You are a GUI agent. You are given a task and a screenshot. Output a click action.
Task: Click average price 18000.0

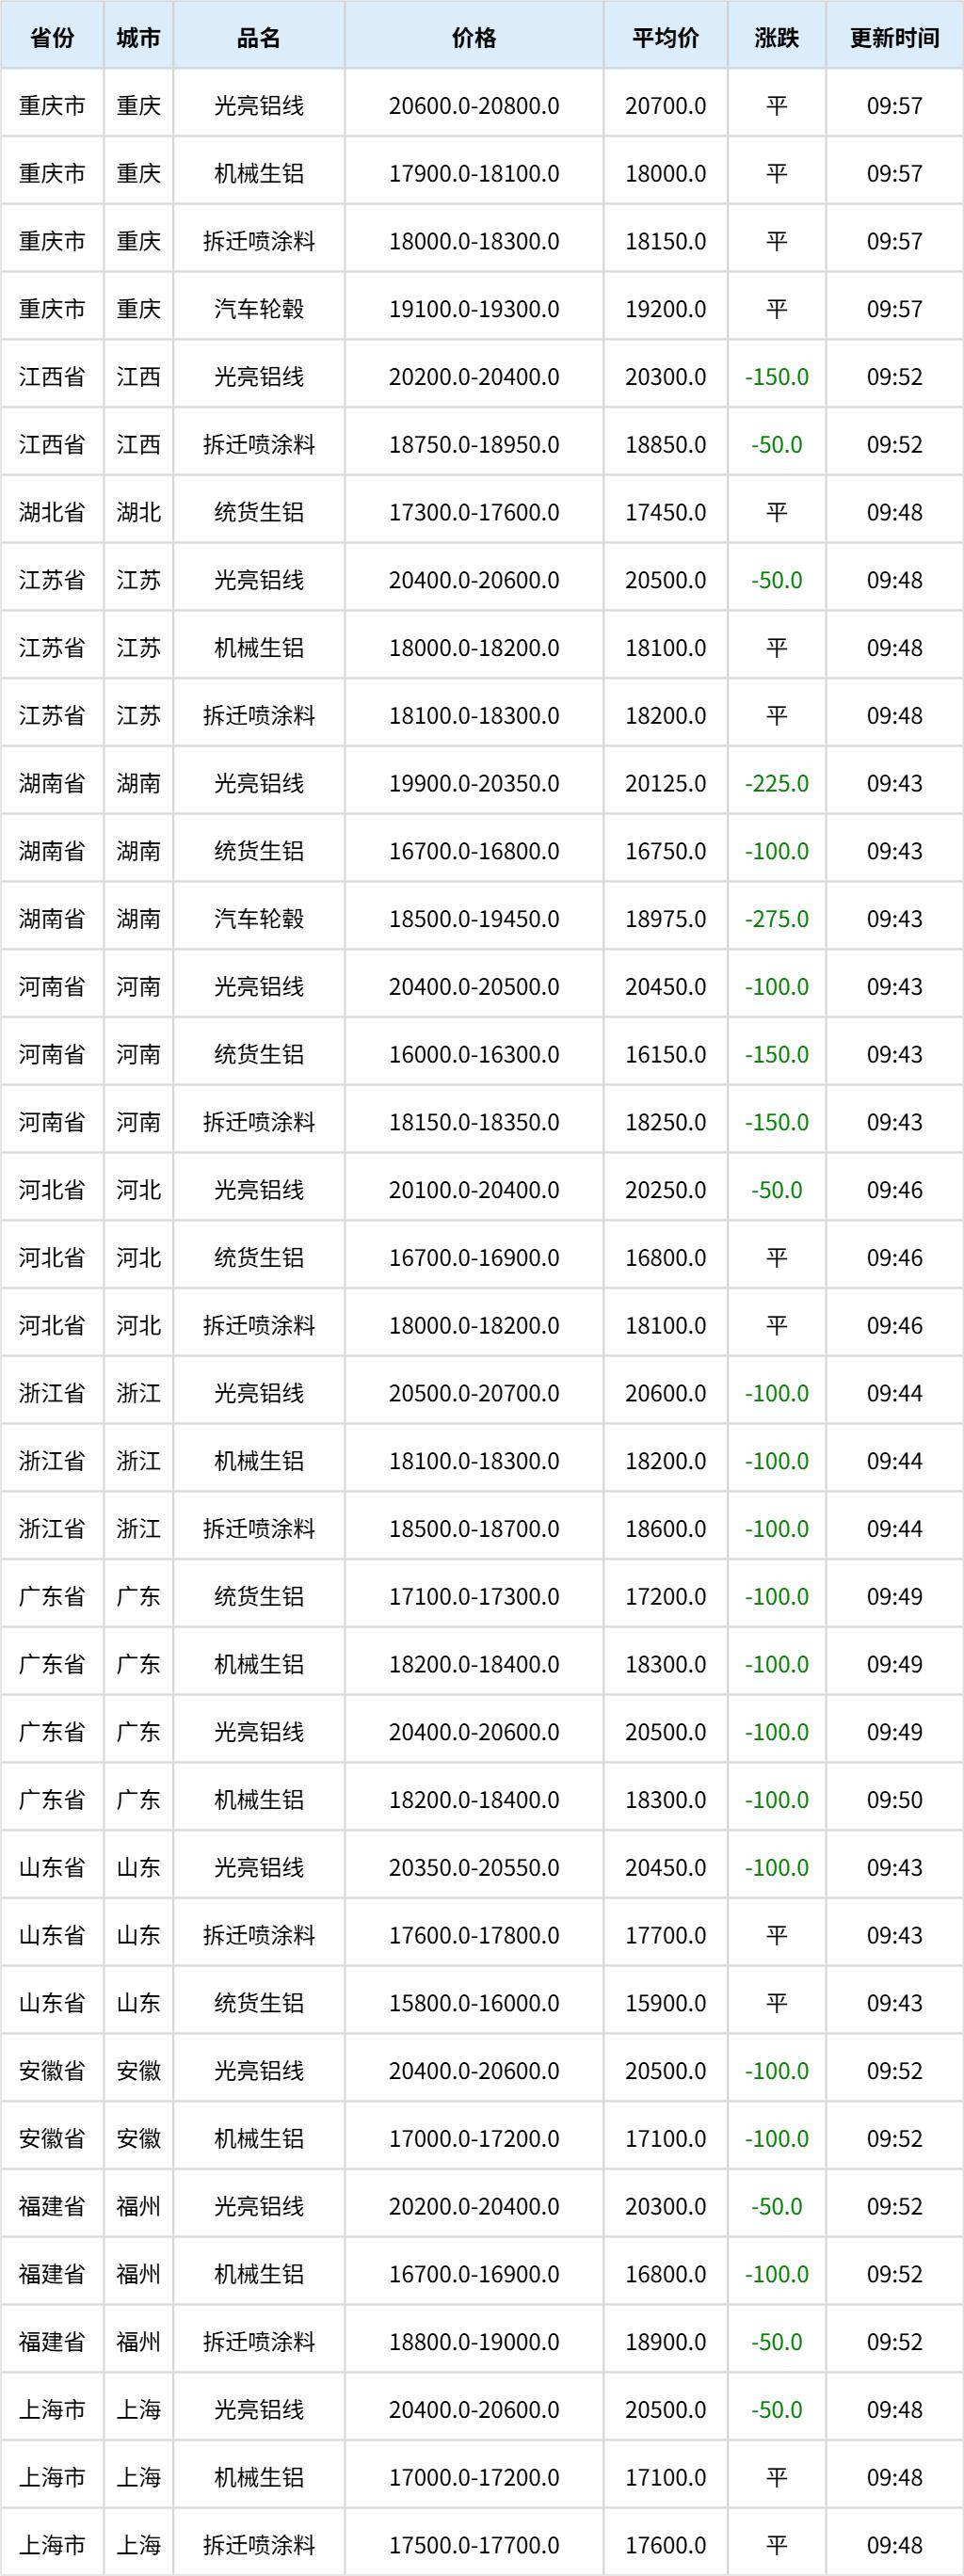click(666, 173)
